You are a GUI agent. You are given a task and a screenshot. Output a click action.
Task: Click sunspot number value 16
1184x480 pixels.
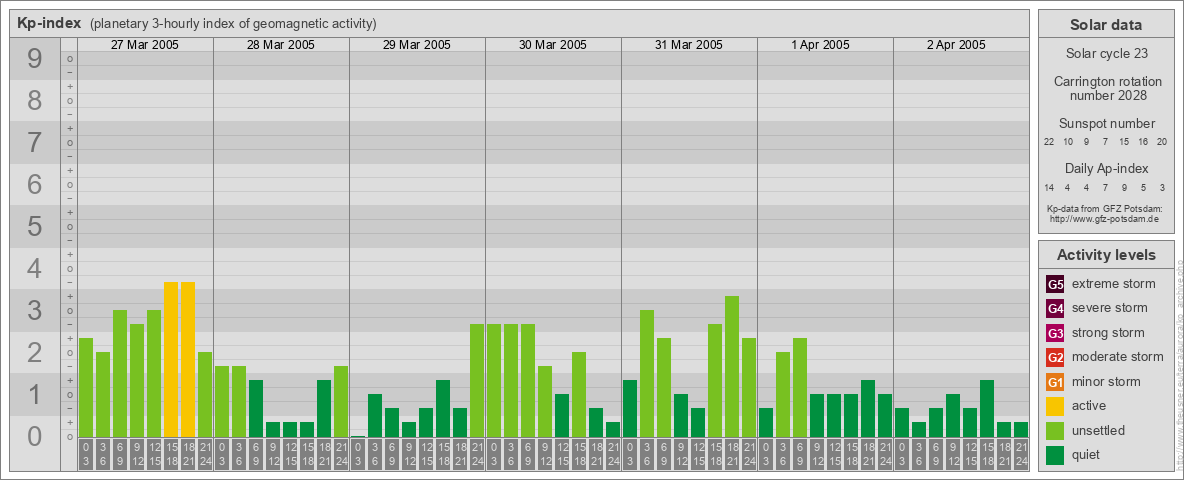[1143, 142]
